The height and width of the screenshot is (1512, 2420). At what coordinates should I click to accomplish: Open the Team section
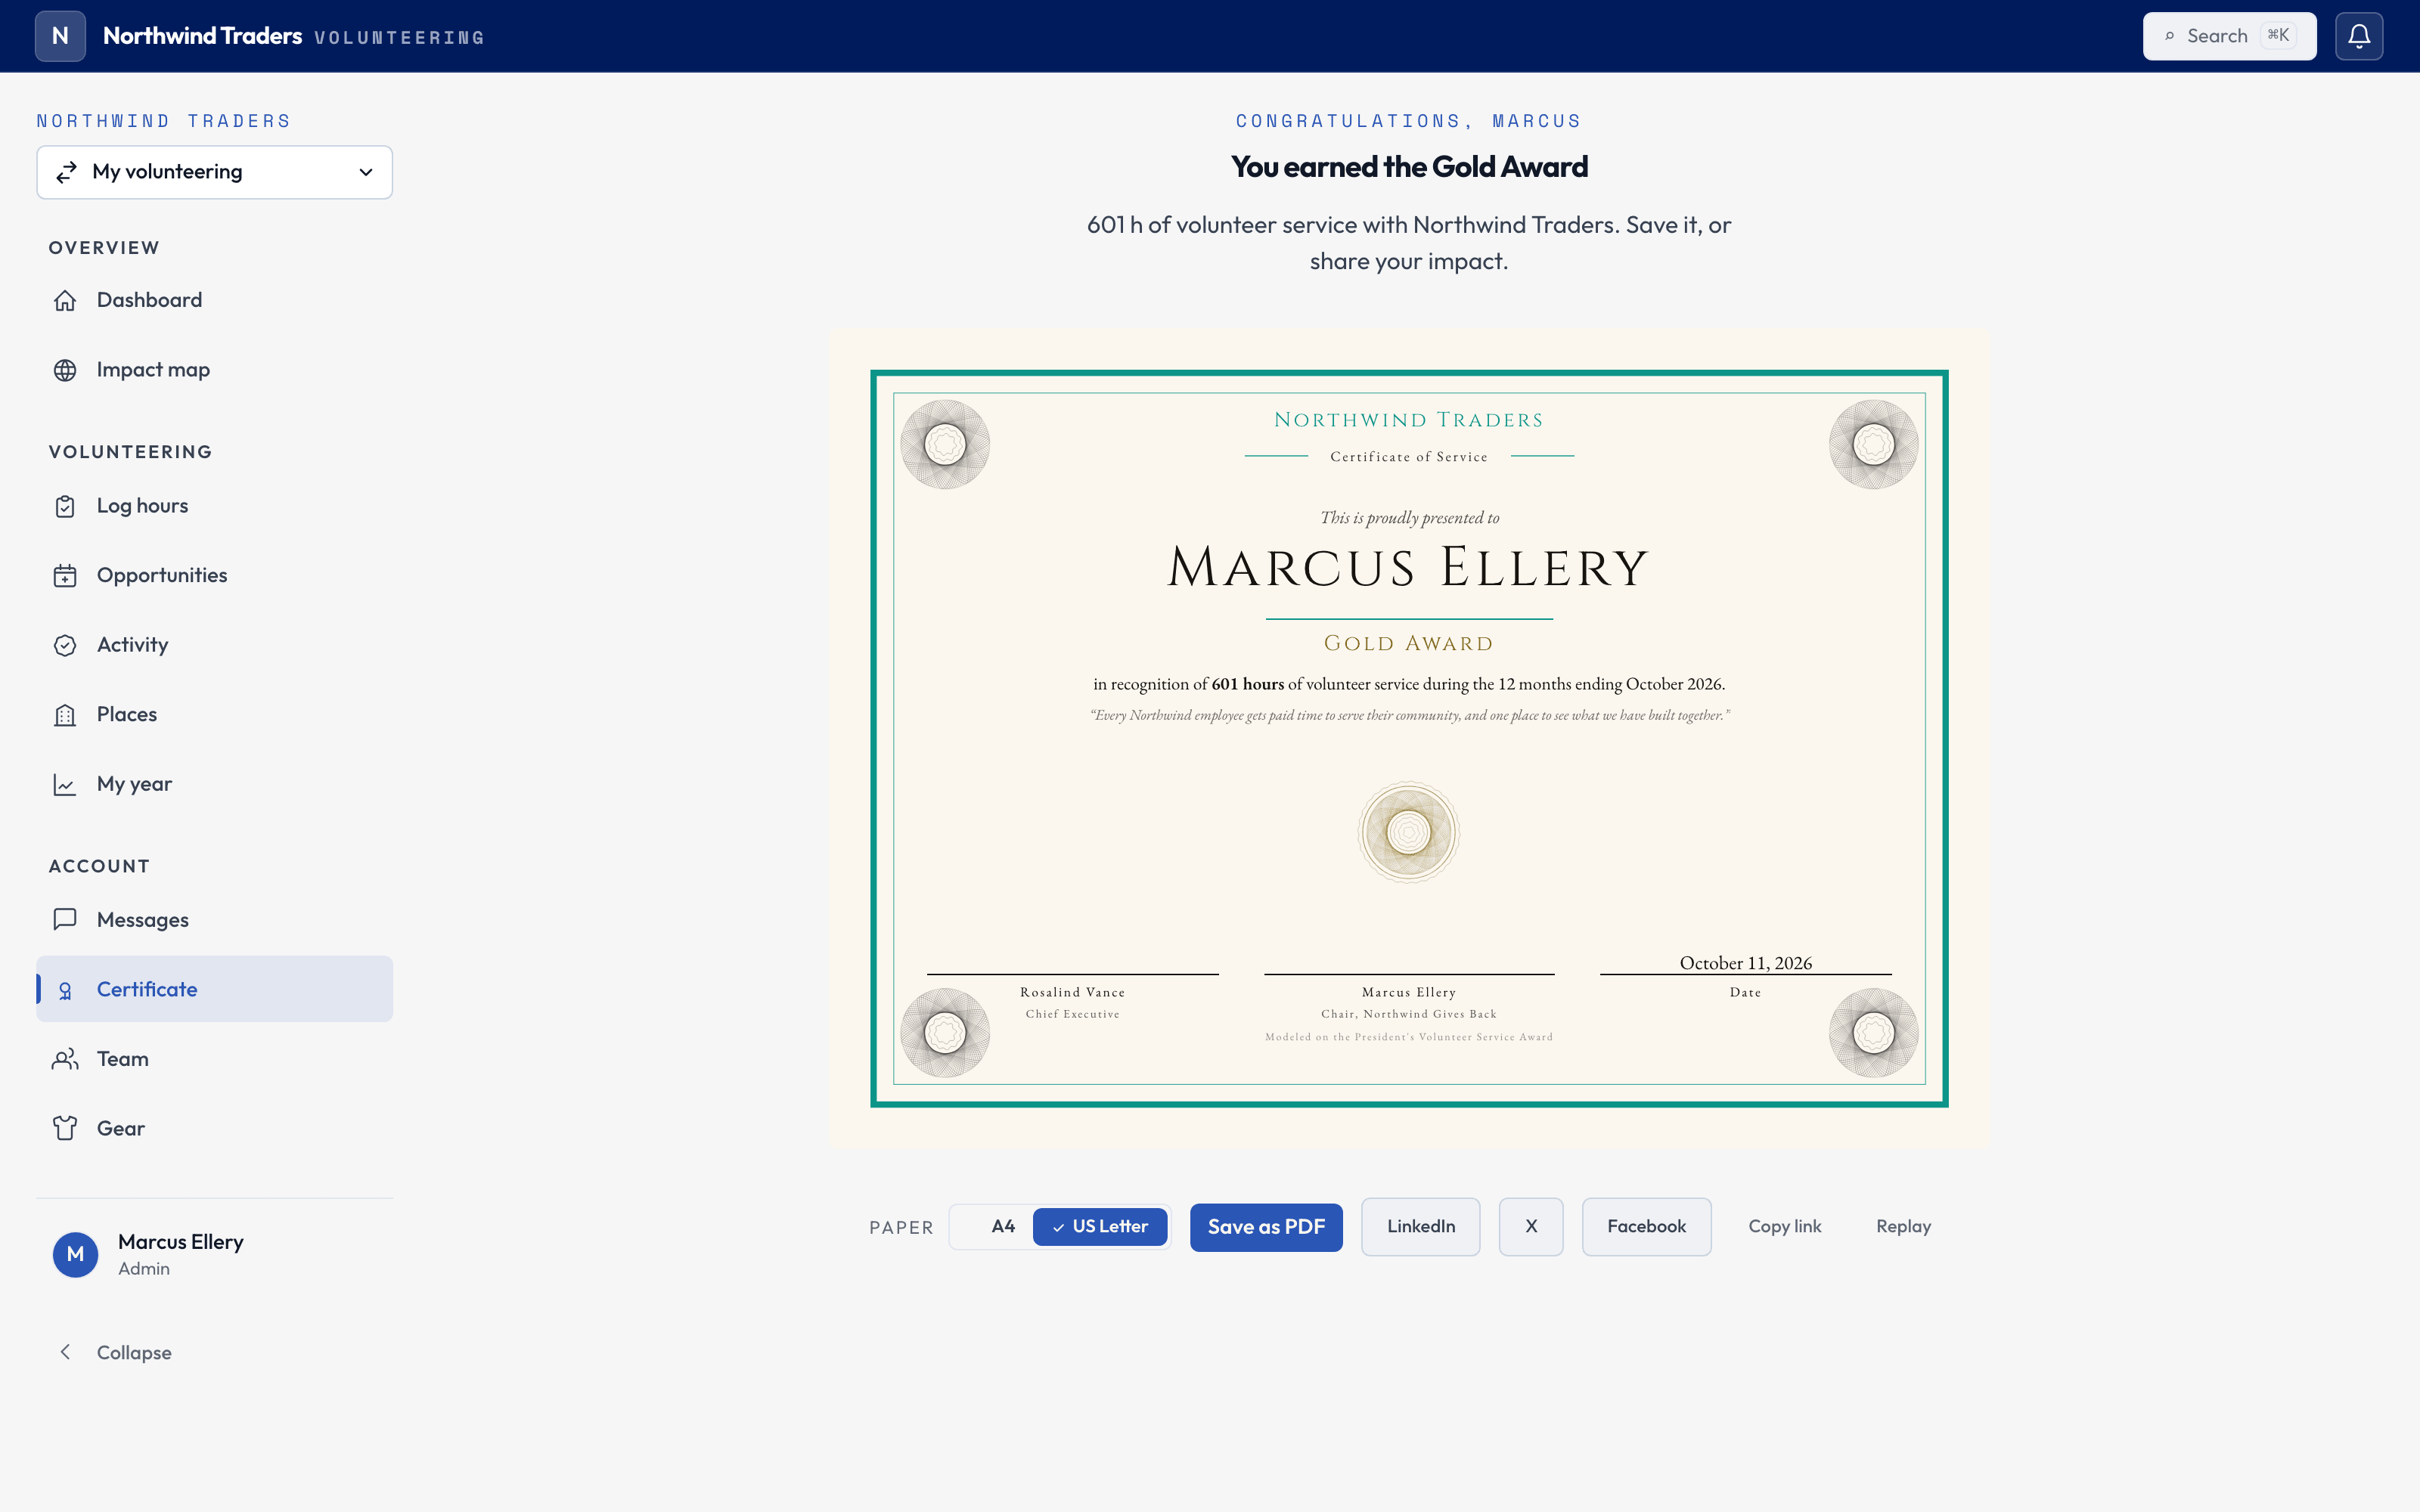(214, 1059)
